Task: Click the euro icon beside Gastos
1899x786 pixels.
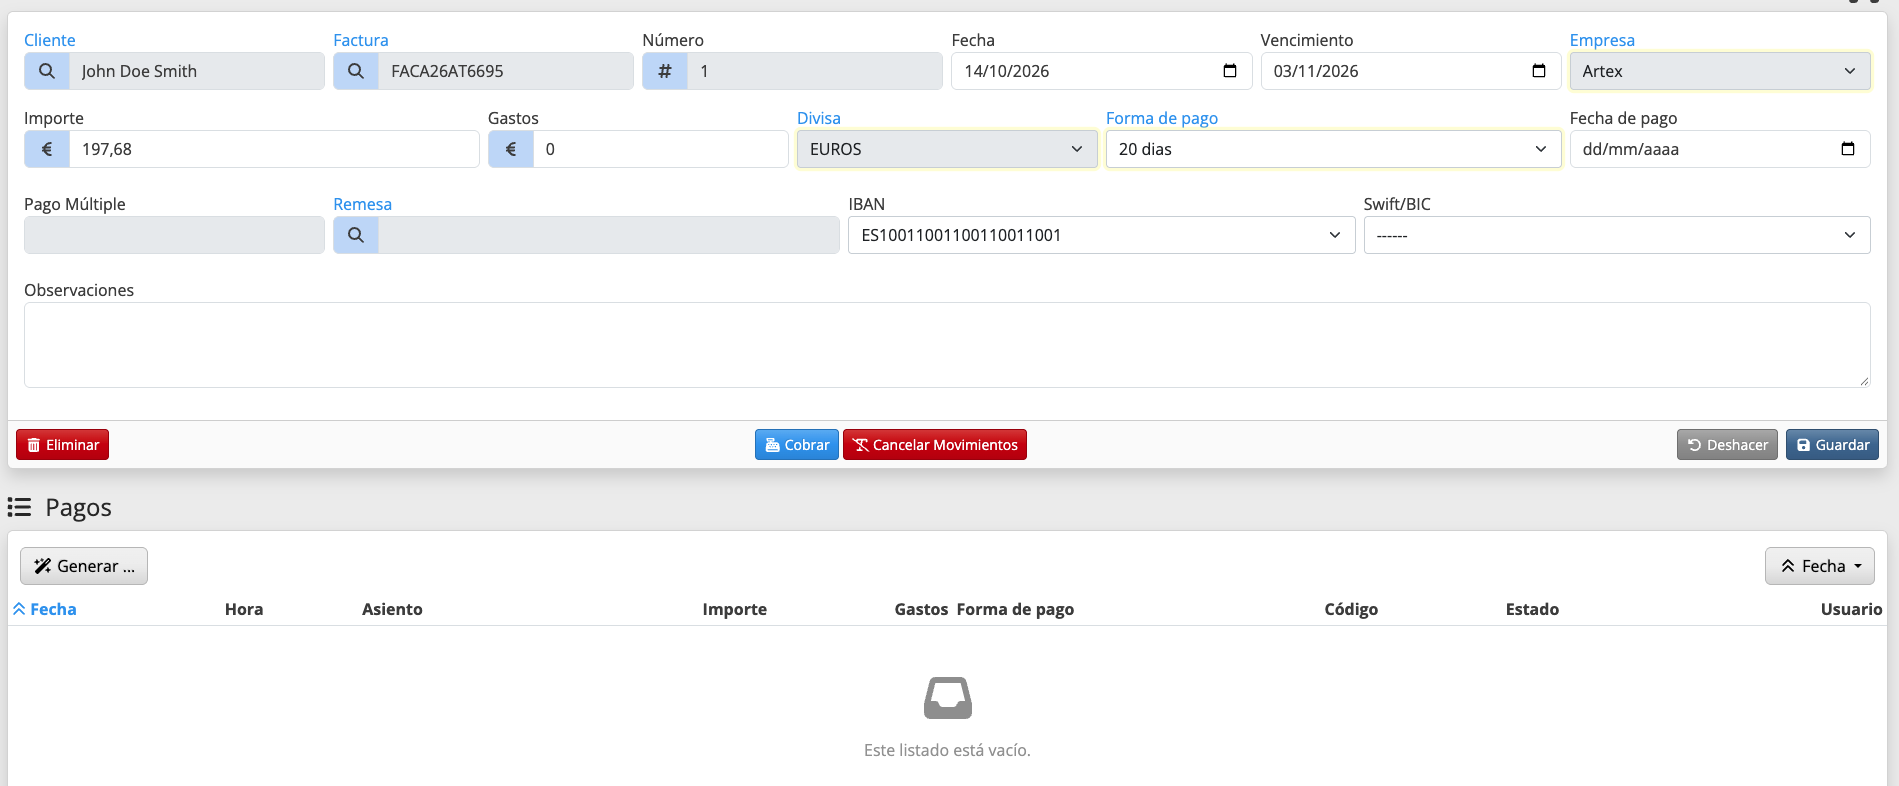Action: tap(511, 149)
